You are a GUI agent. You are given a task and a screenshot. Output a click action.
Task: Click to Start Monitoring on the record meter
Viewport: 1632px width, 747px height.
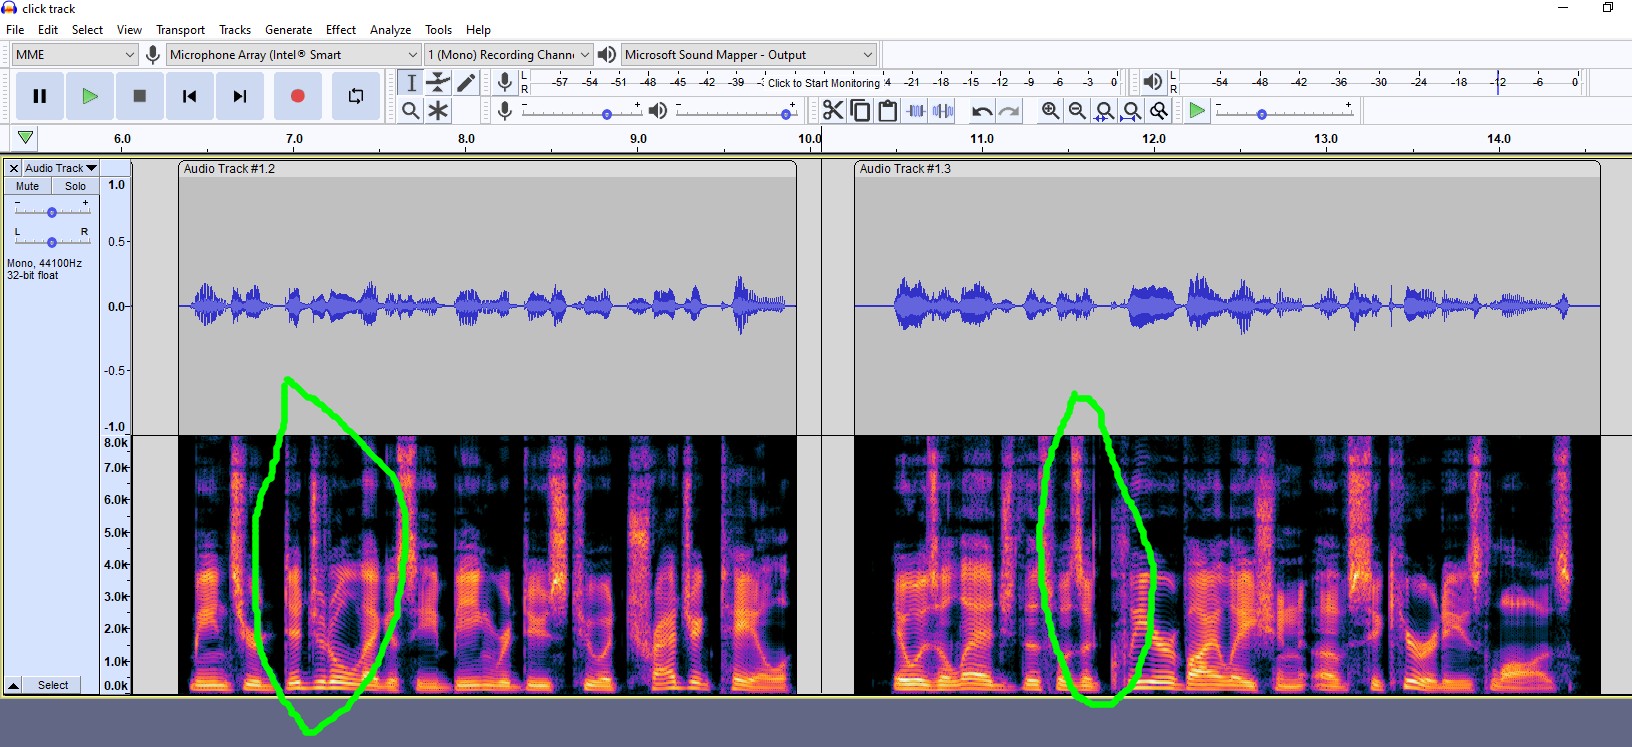pos(824,83)
